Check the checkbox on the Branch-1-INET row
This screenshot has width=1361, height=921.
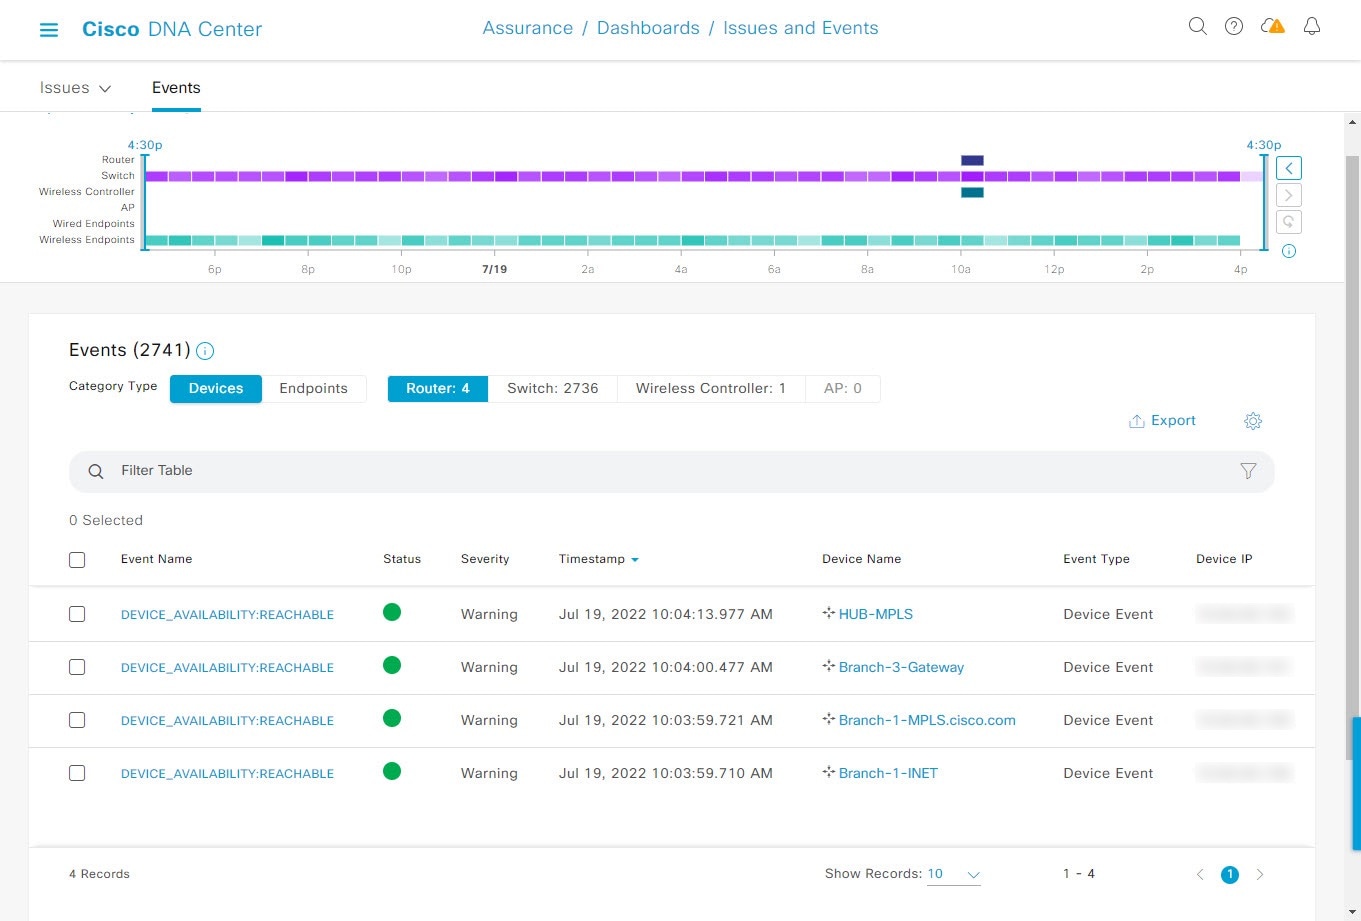(x=77, y=772)
